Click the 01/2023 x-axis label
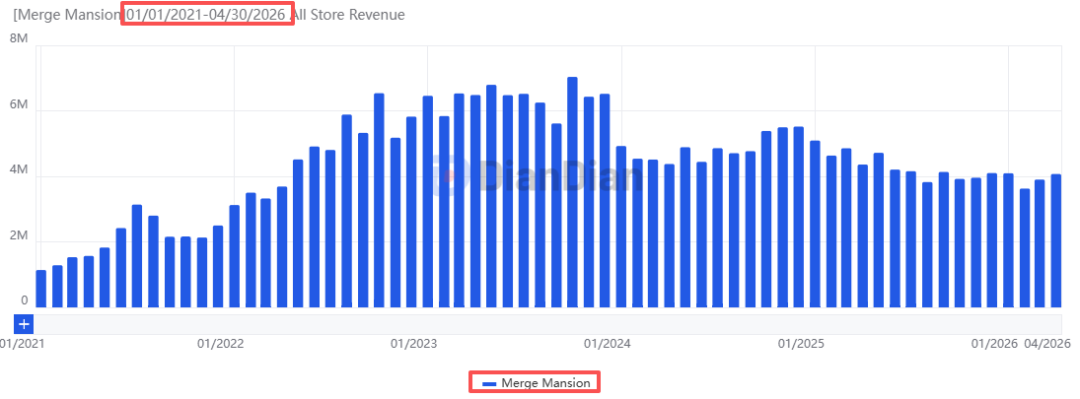 (x=413, y=343)
